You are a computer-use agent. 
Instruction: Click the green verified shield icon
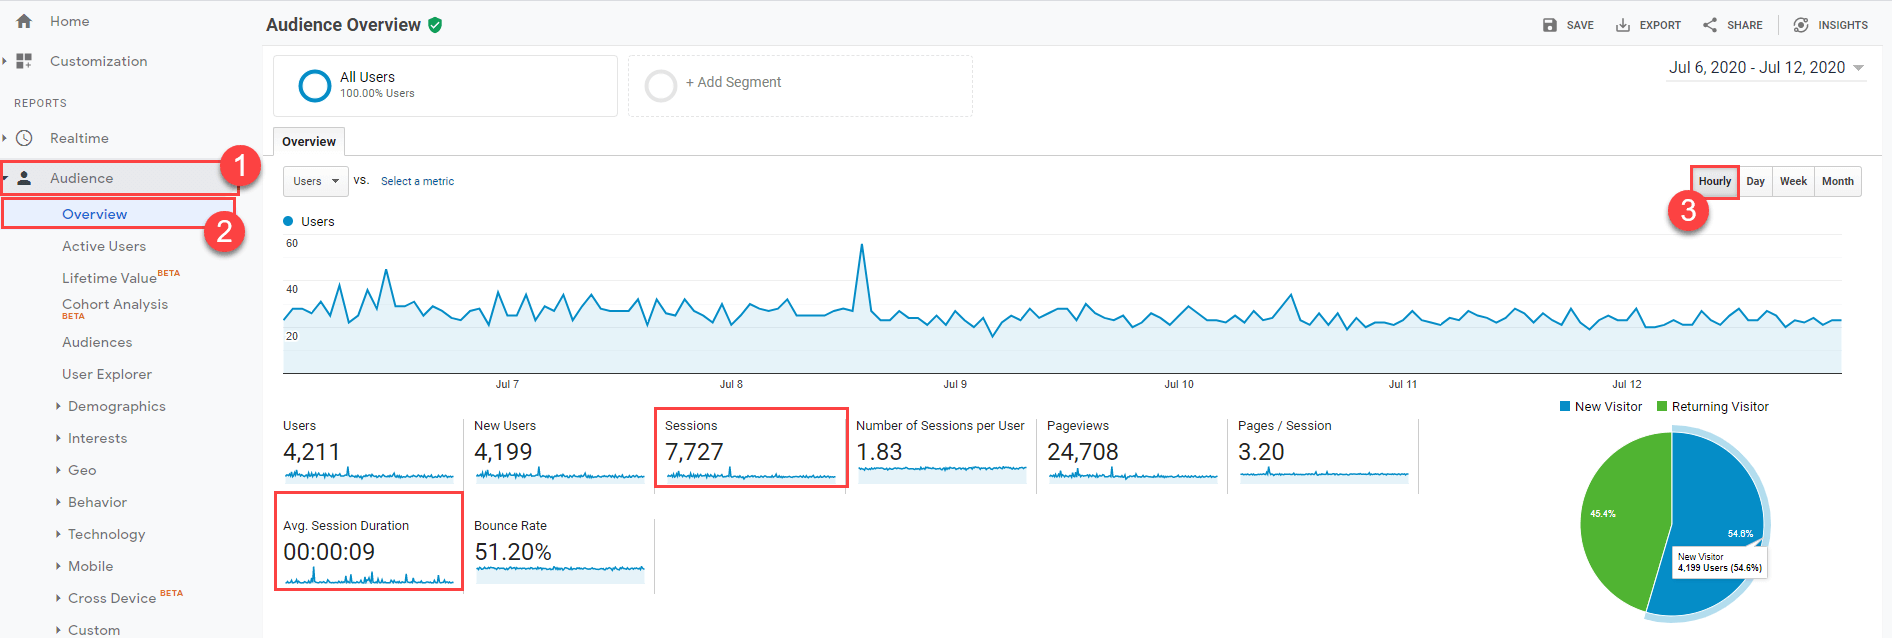(435, 25)
